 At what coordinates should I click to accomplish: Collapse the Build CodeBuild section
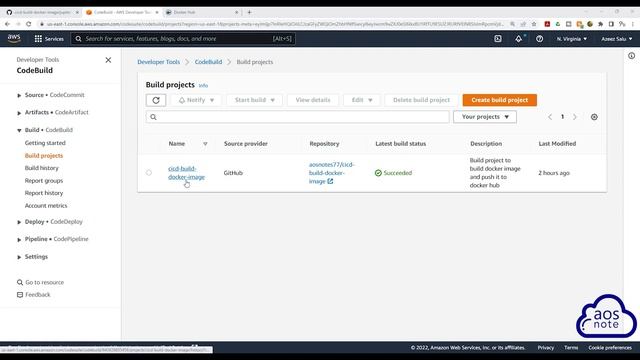point(19,130)
